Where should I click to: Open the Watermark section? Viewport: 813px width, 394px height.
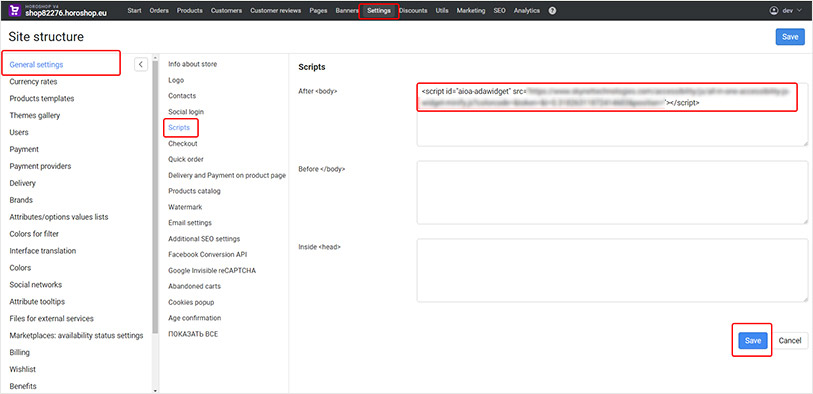(x=185, y=207)
